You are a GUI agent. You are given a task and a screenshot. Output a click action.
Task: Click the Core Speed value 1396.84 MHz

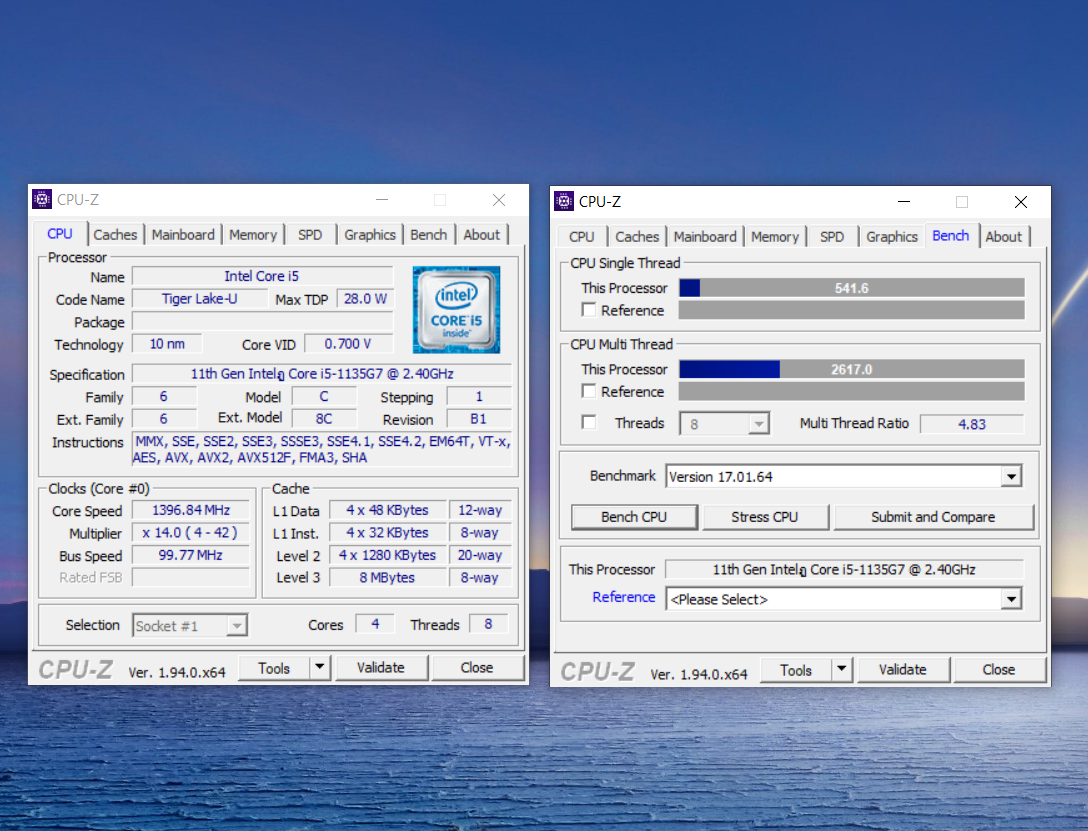[191, 511]
